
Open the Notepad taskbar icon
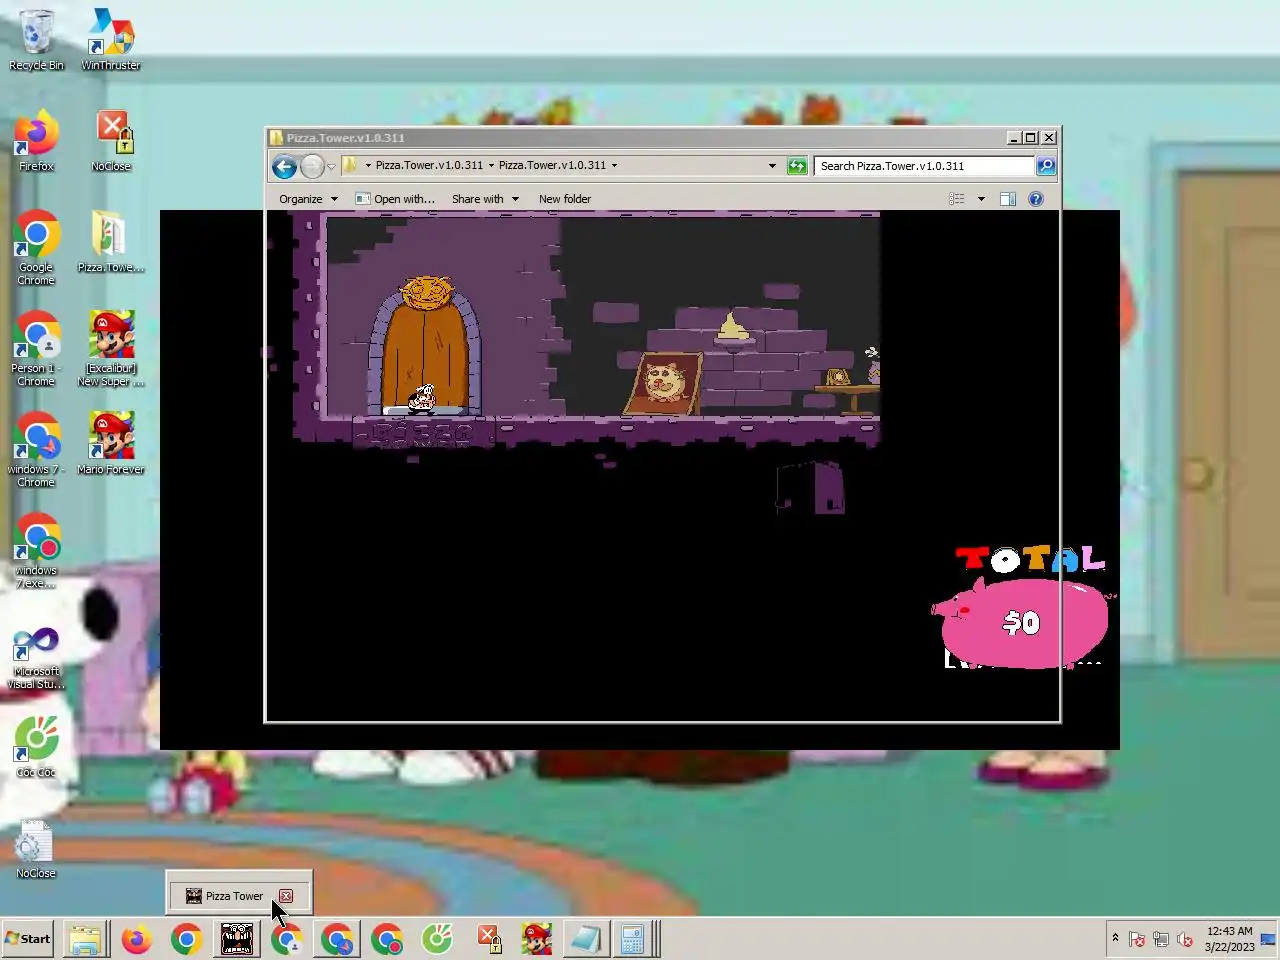[587, 939]
